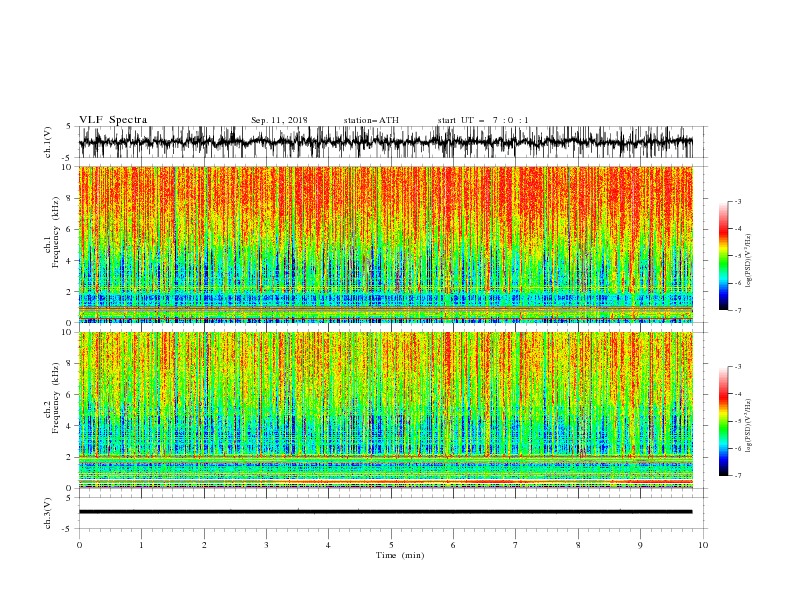Click the 'Sep. 11, 2018' date label
The width and height of the screenshot is (792, 612).
click(x=279, y=120)
